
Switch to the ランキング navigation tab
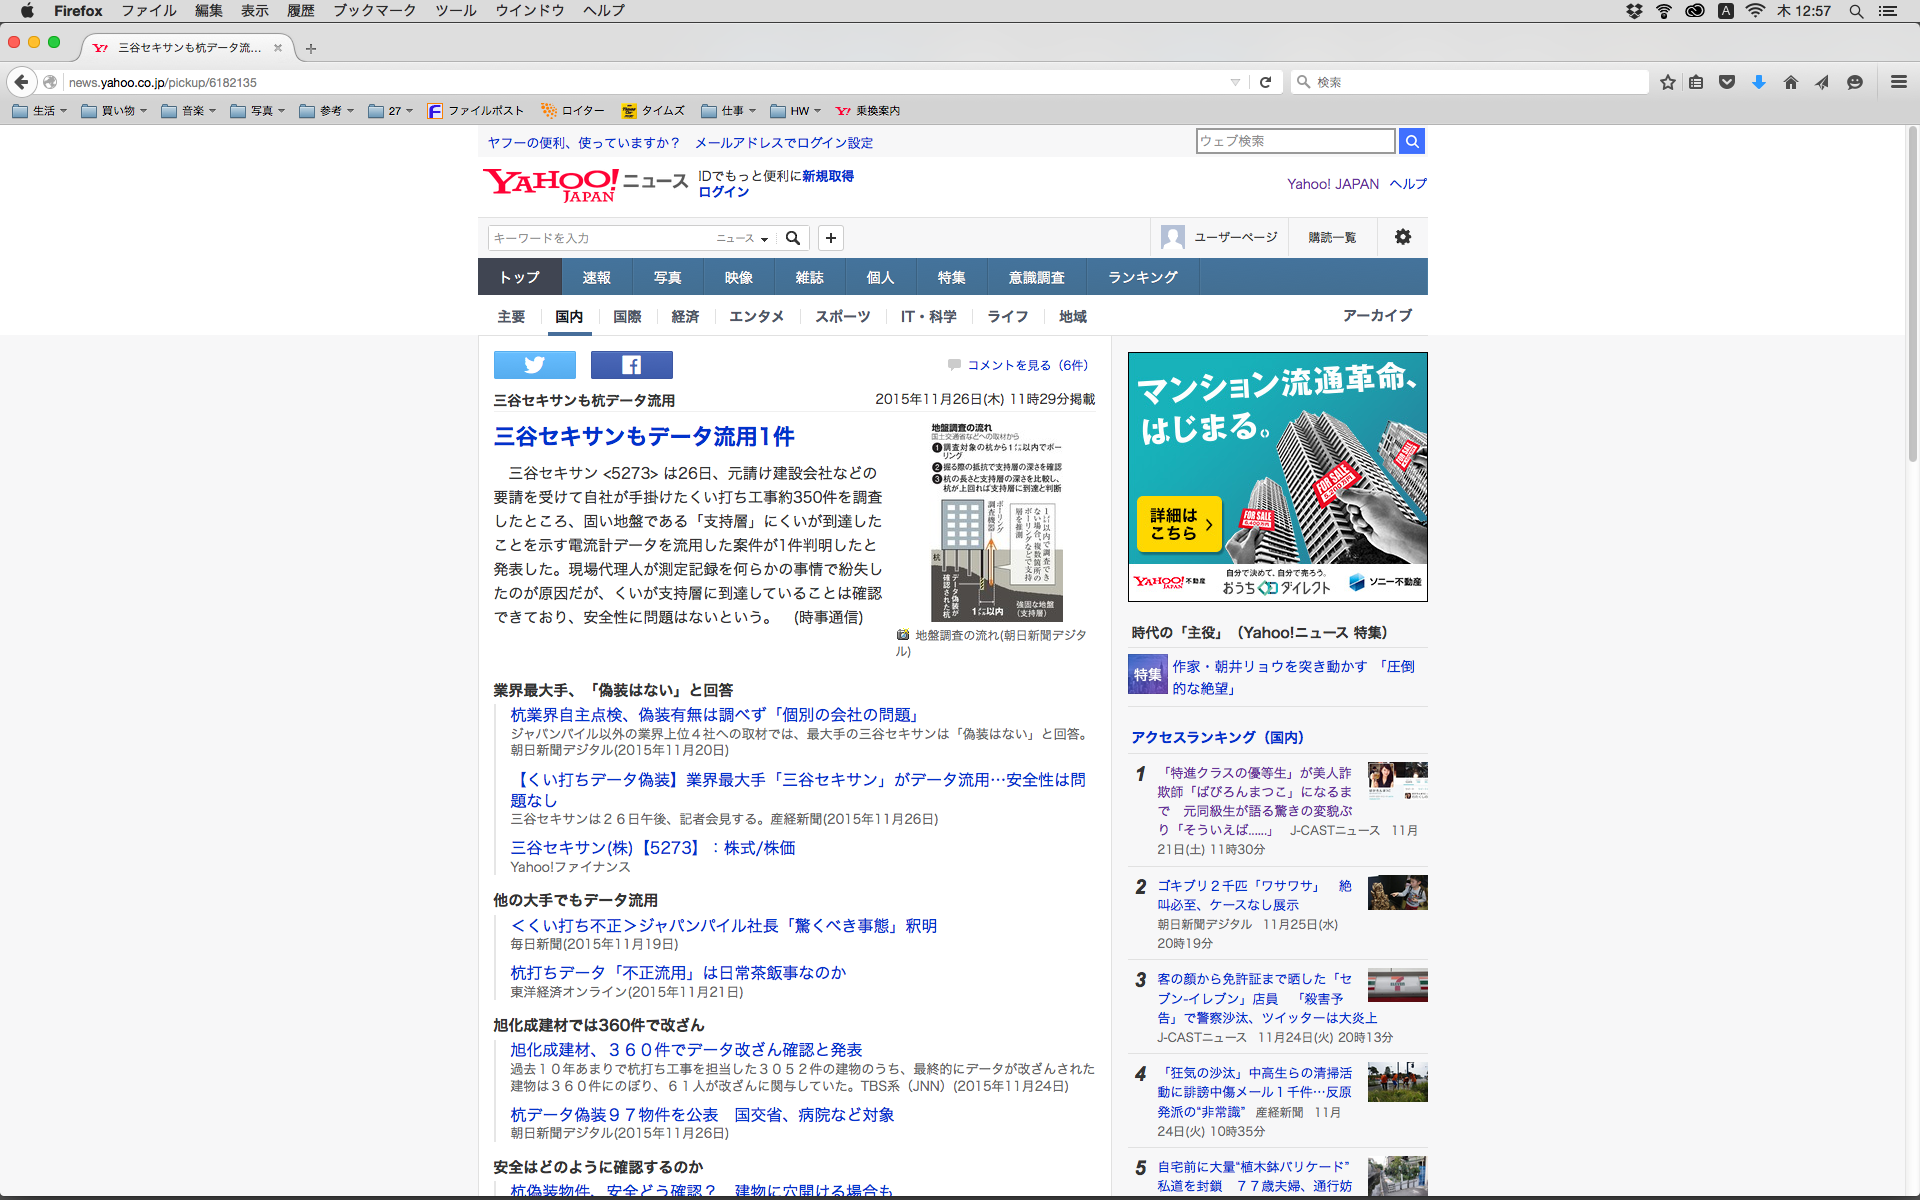coord(1142,277)
